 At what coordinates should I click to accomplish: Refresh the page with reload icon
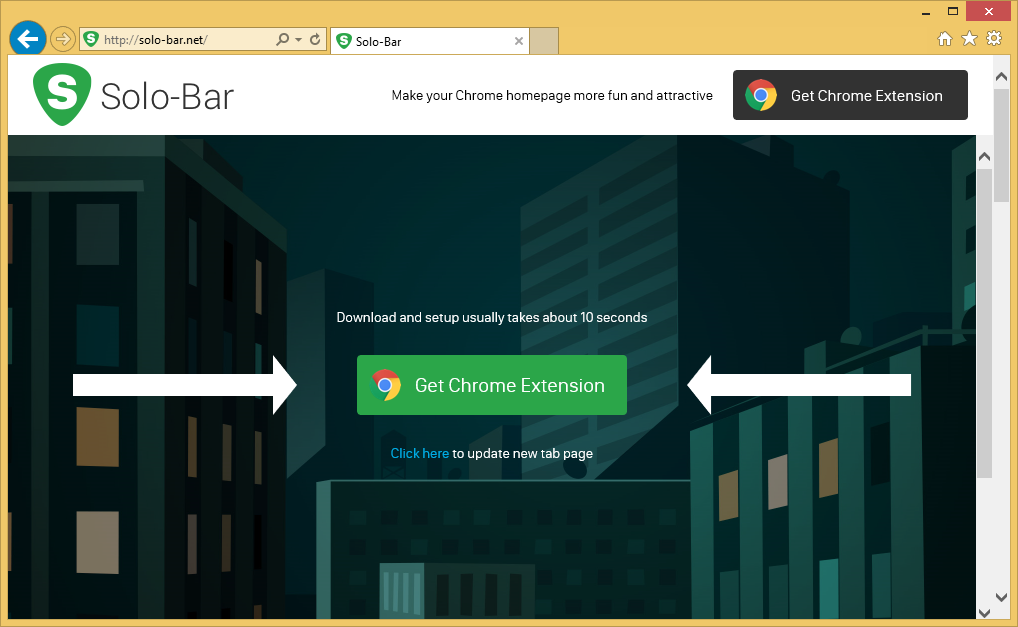point(315,40)
